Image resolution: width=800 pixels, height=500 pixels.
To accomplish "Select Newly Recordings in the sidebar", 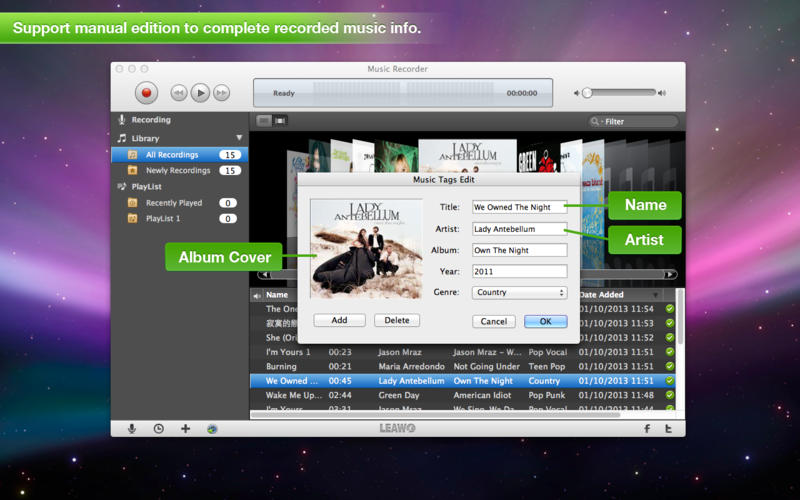I will [180, 170].
